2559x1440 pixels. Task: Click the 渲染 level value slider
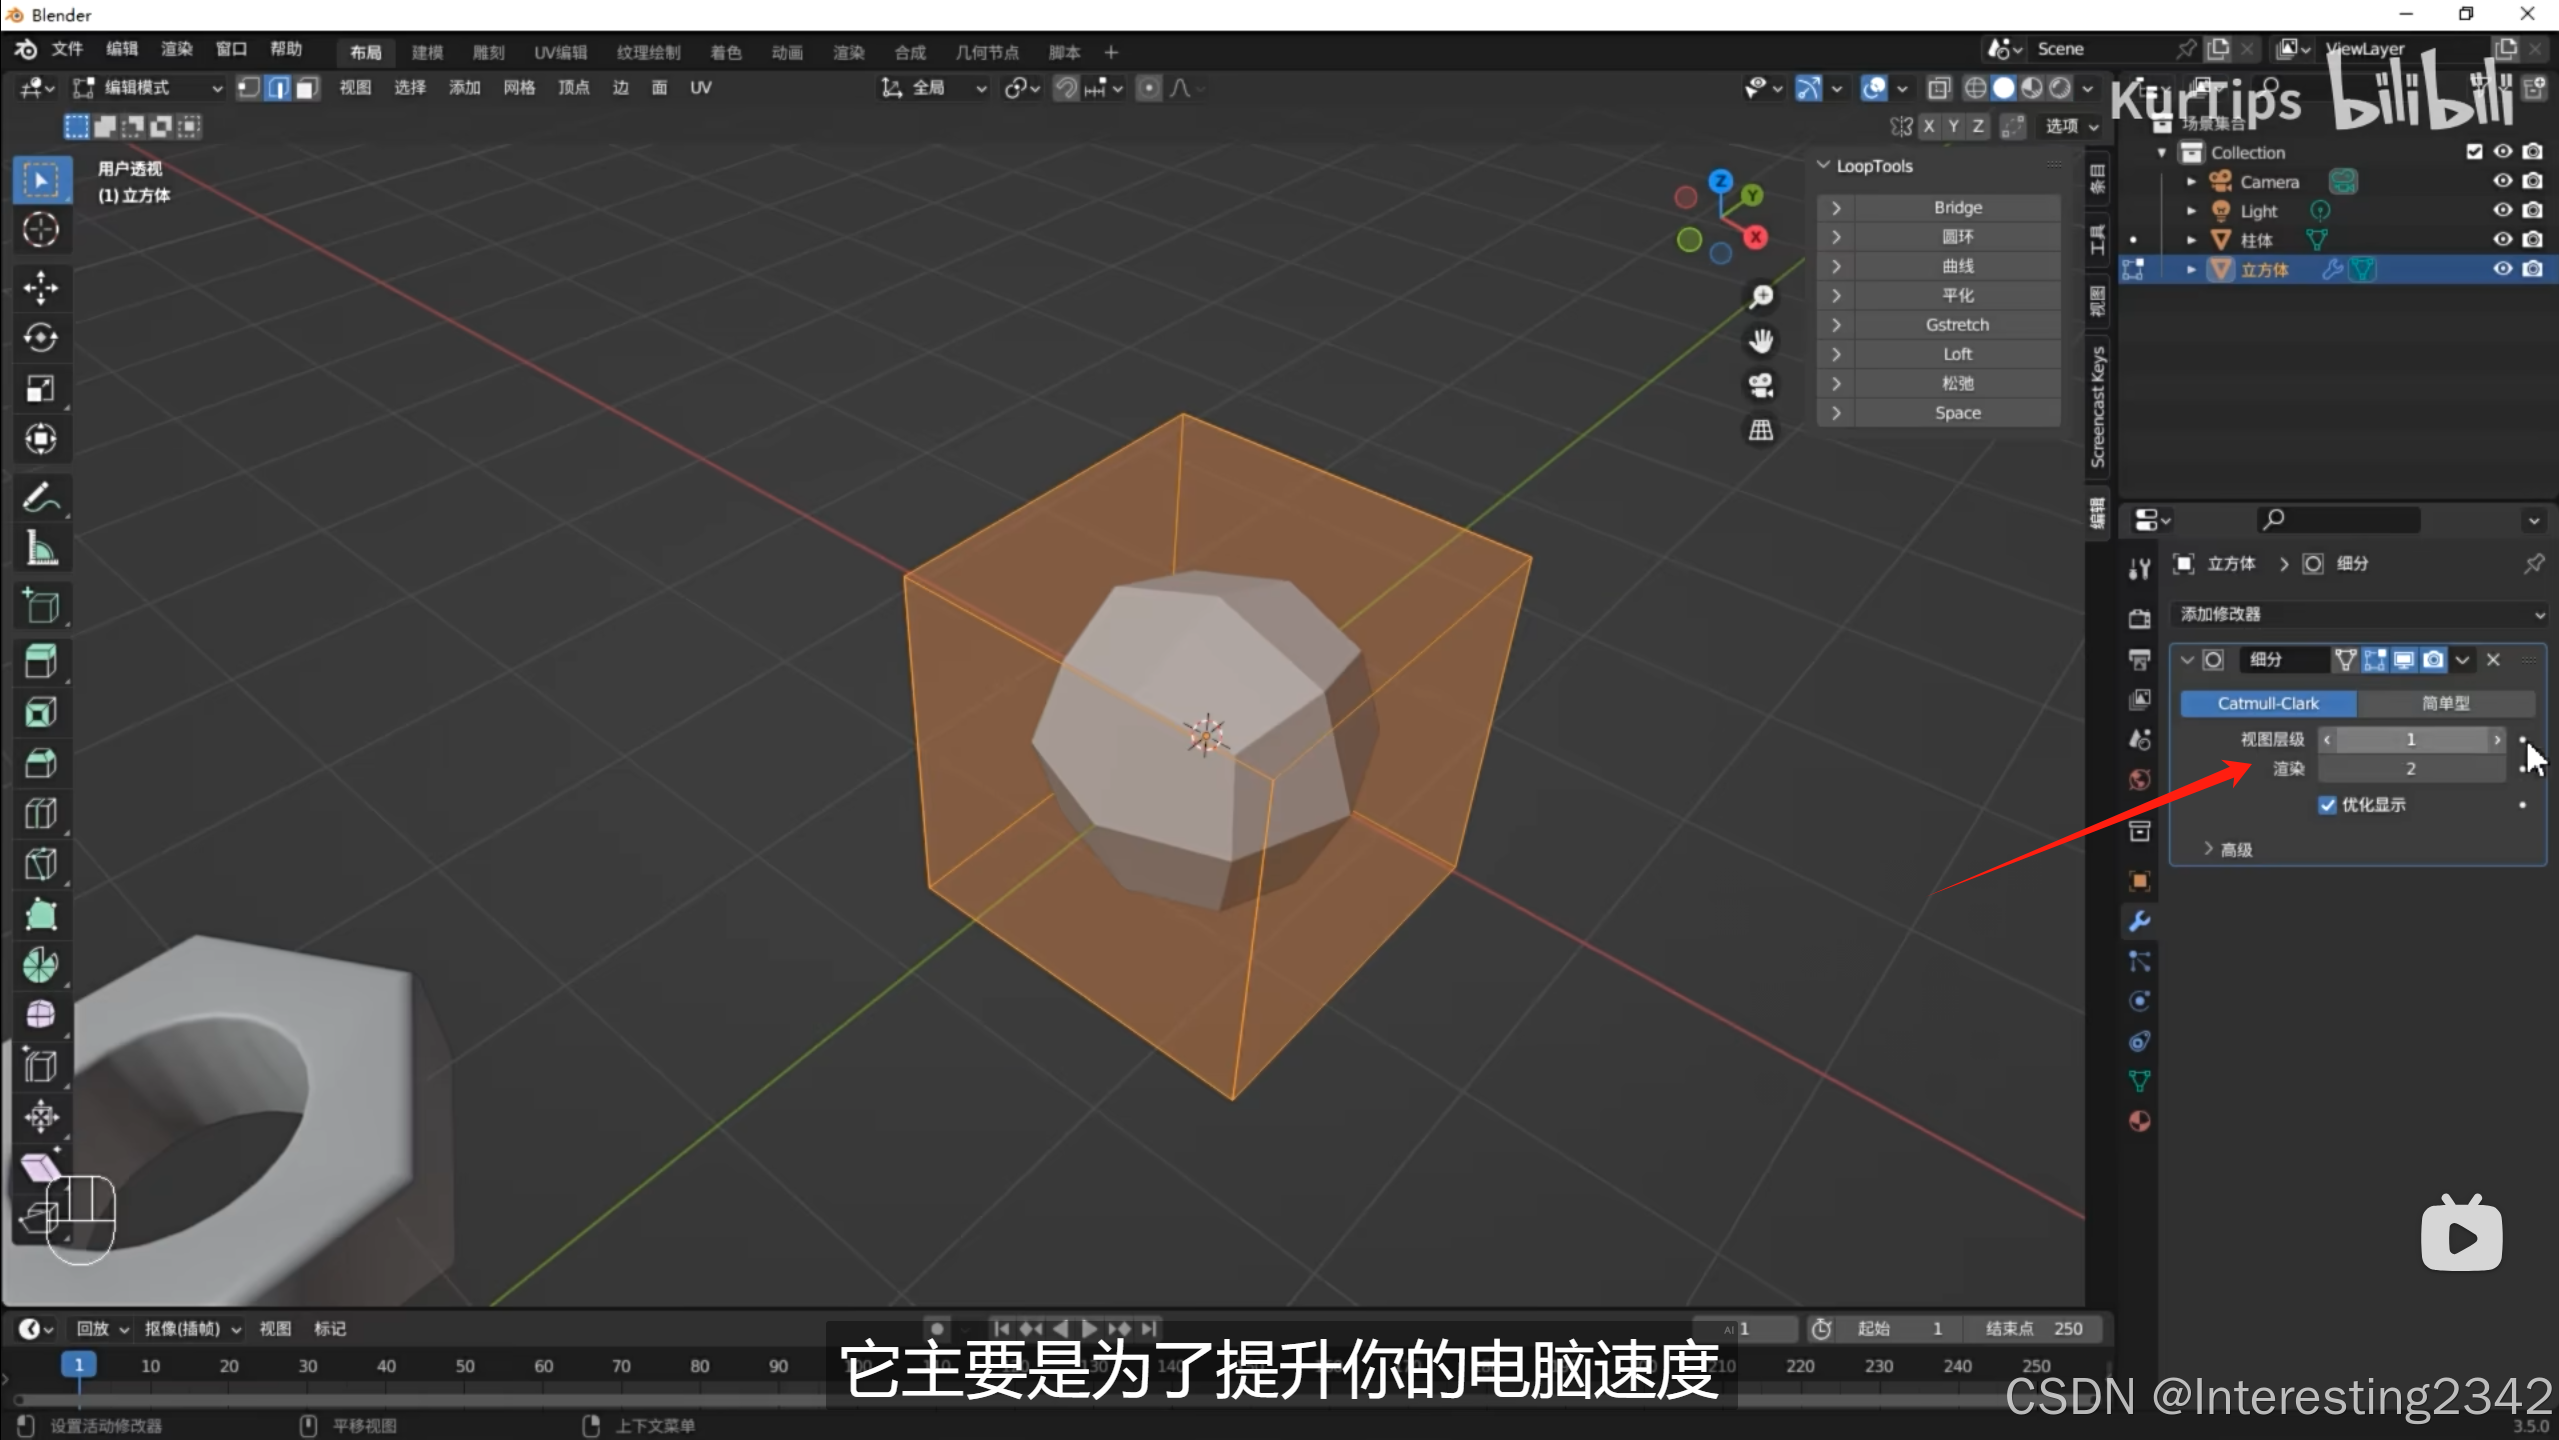click(x=2410, y=769)
